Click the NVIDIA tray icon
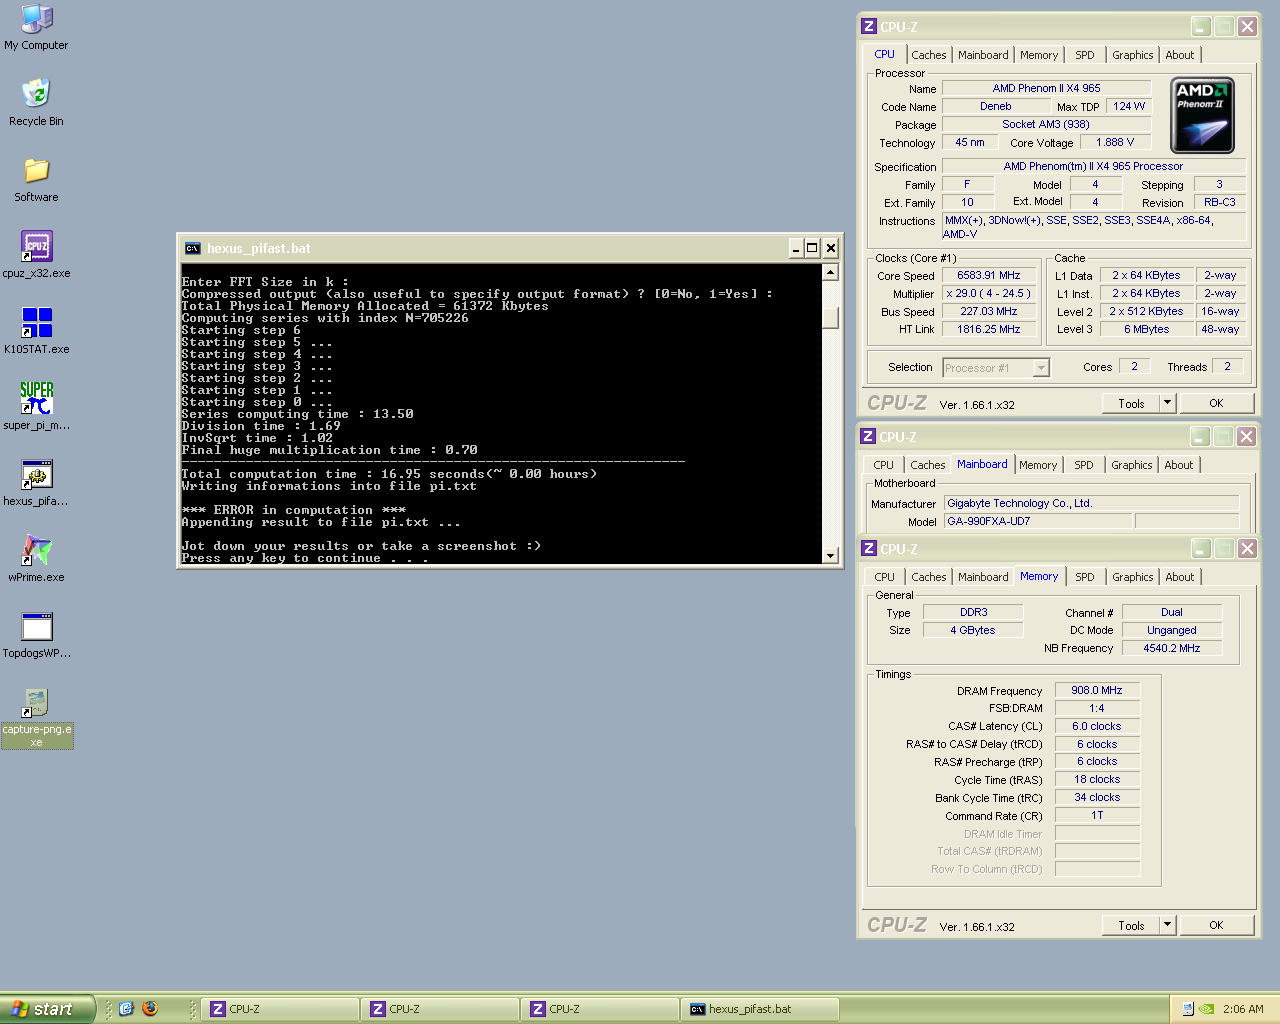The image size is (1280, 1024). coord(1206,1009)
